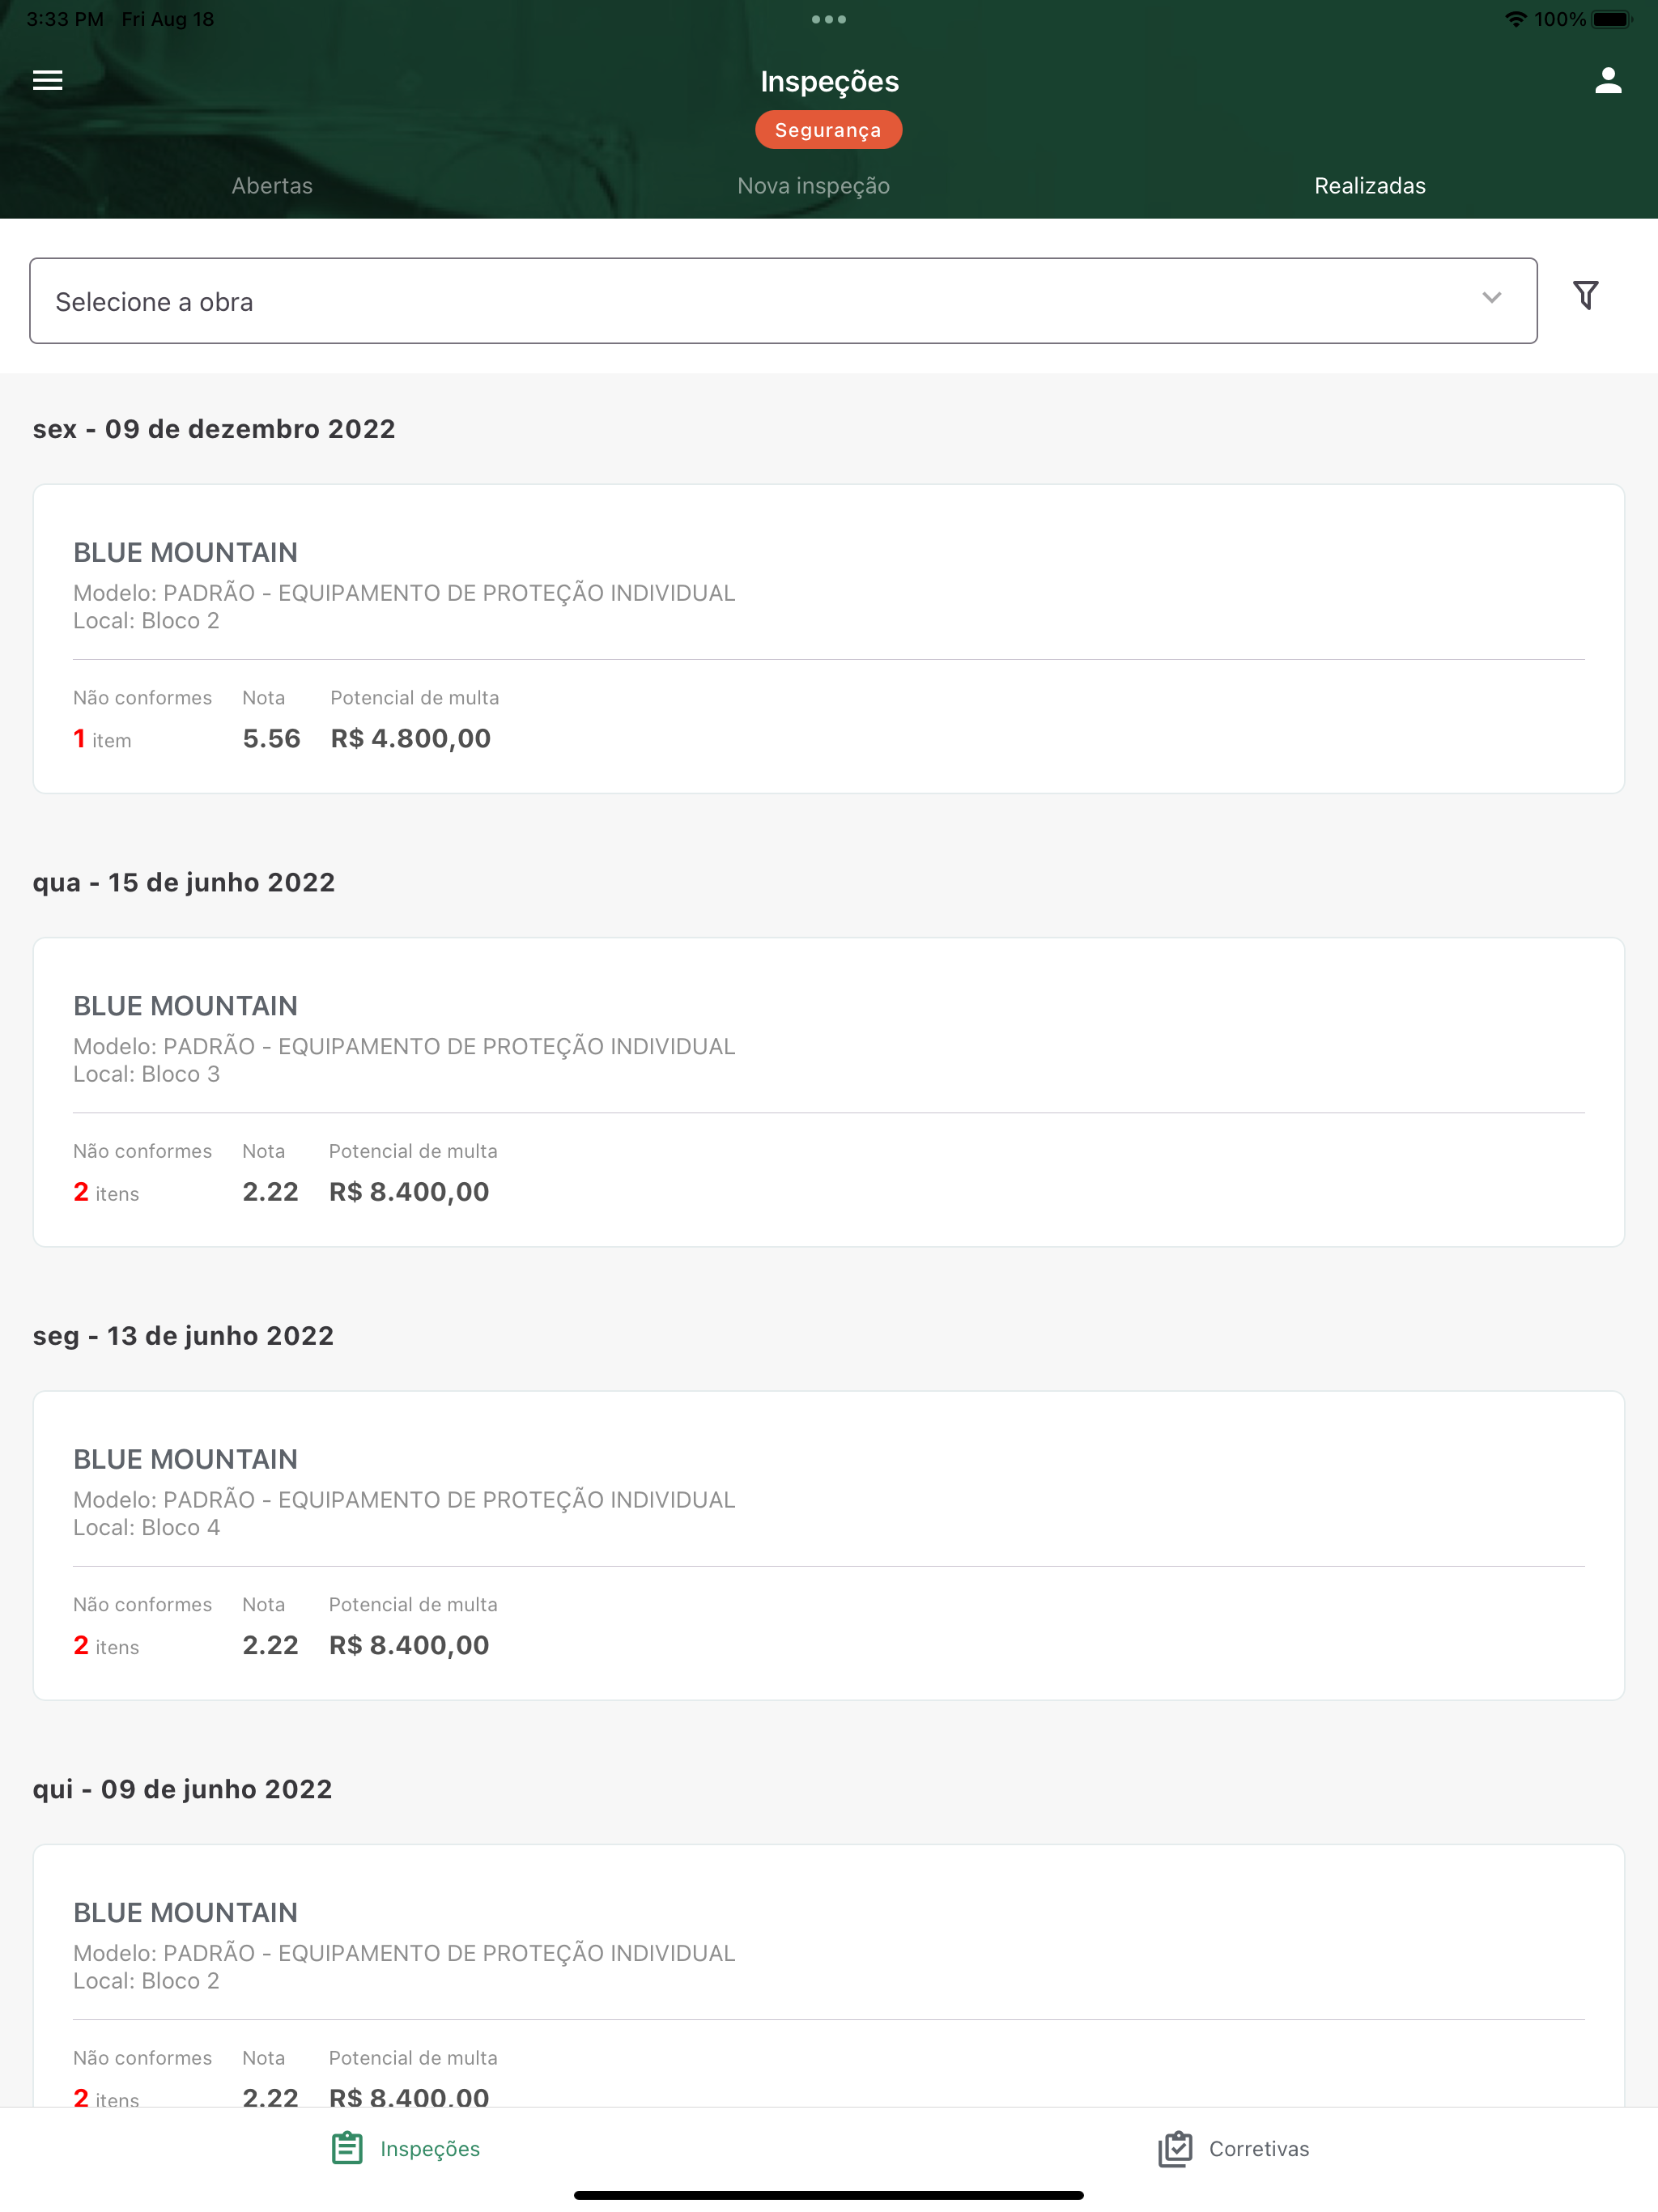Select the Inspeções page title
The width and height of the screenshot is (1658, 2212).
[x=829, y=81]
